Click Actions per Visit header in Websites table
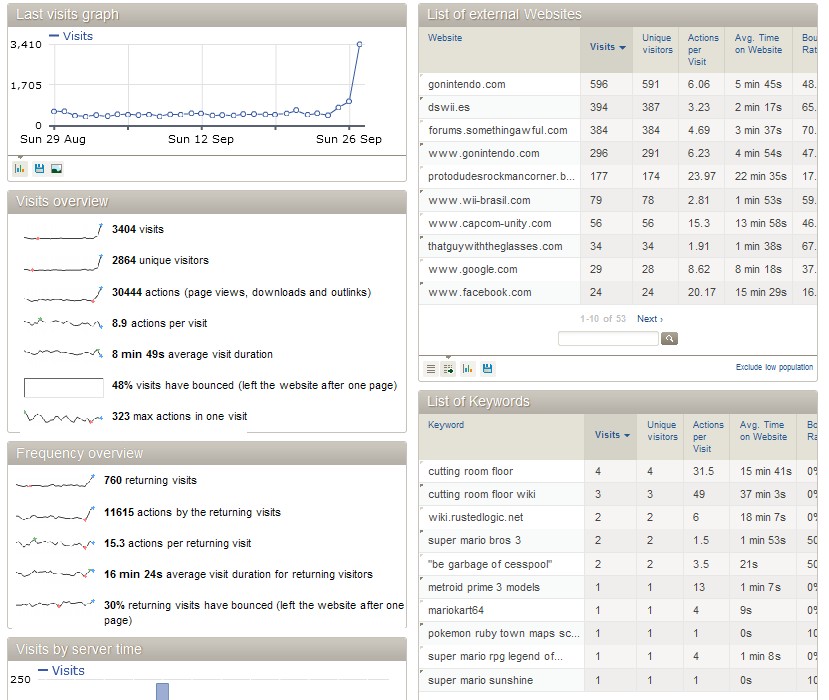This screenshot has width=829, height=700. (x=703, y=50)
